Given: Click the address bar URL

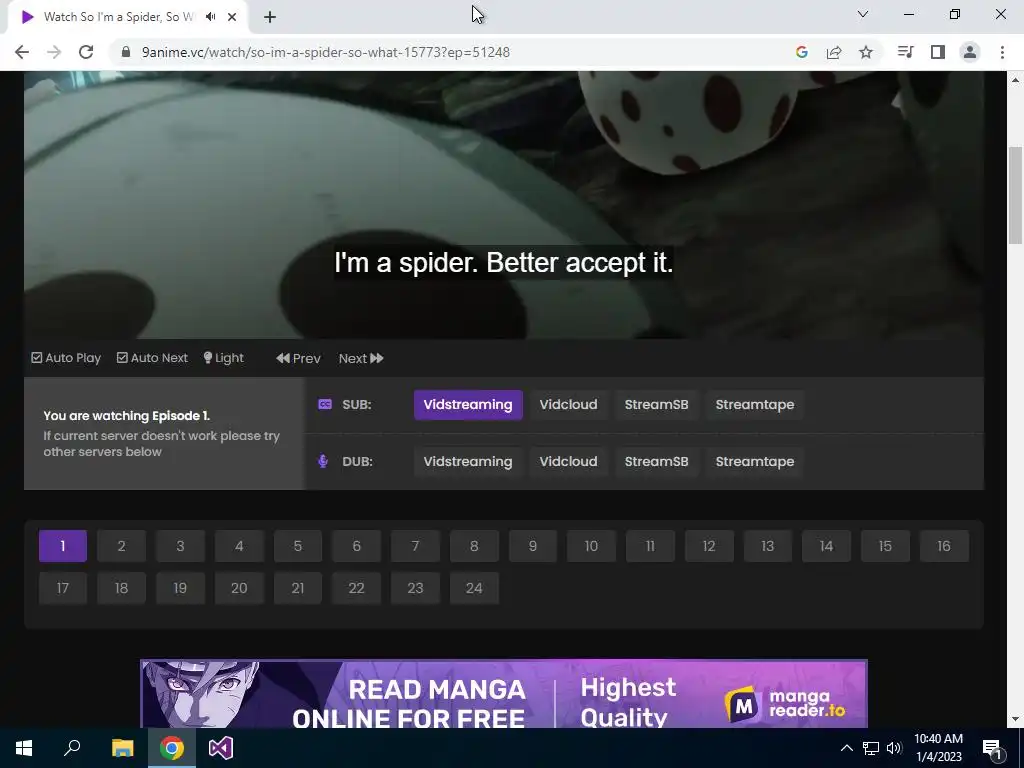Looking at the screenshot, I should coord(325,52).
